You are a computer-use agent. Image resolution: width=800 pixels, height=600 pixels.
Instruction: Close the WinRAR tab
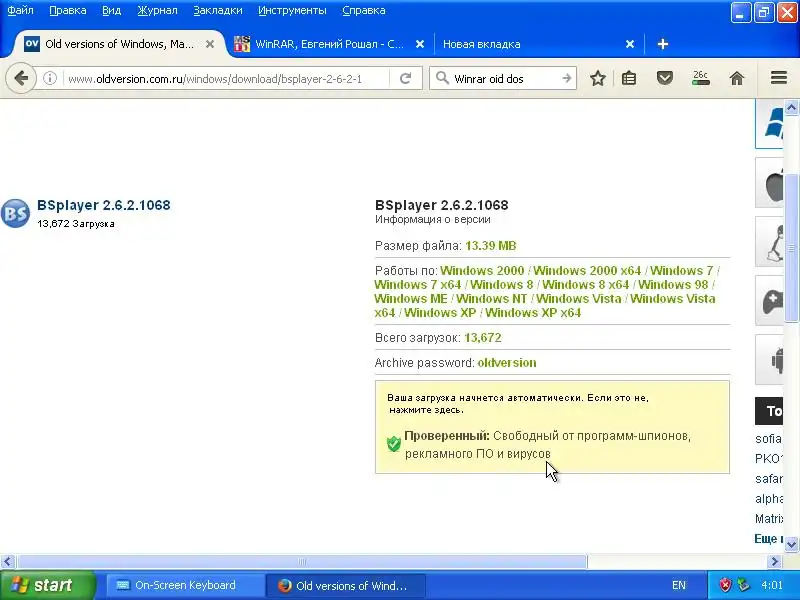click(x=419, y=44)
